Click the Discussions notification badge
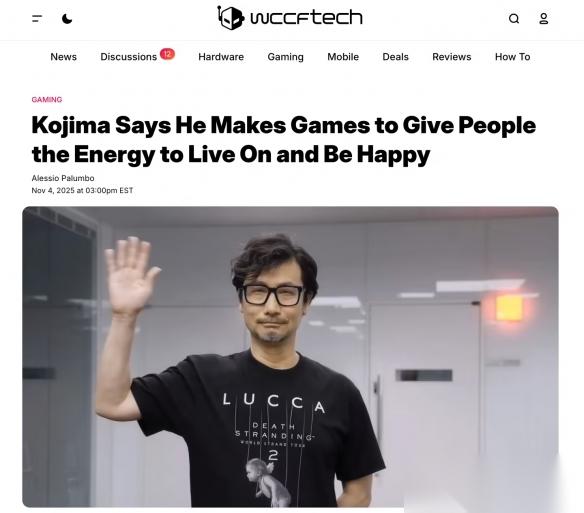The height and width of the screenshot is (513, 584). 167,54
